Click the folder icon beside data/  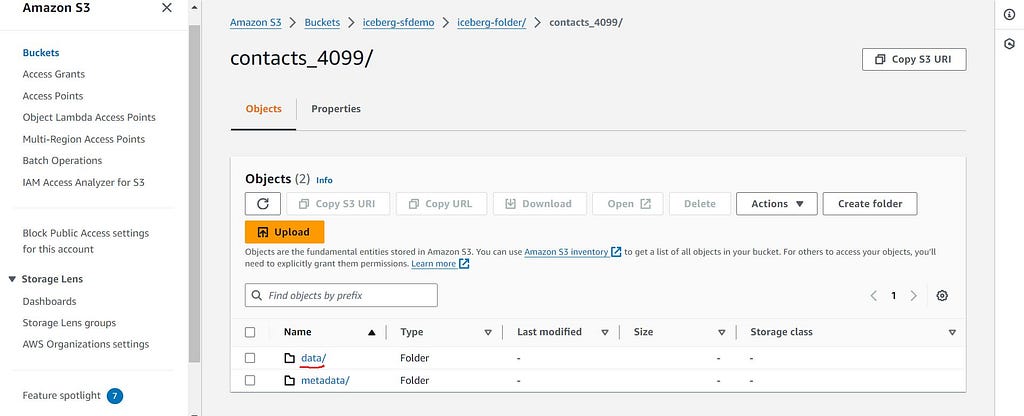[290, 358]
